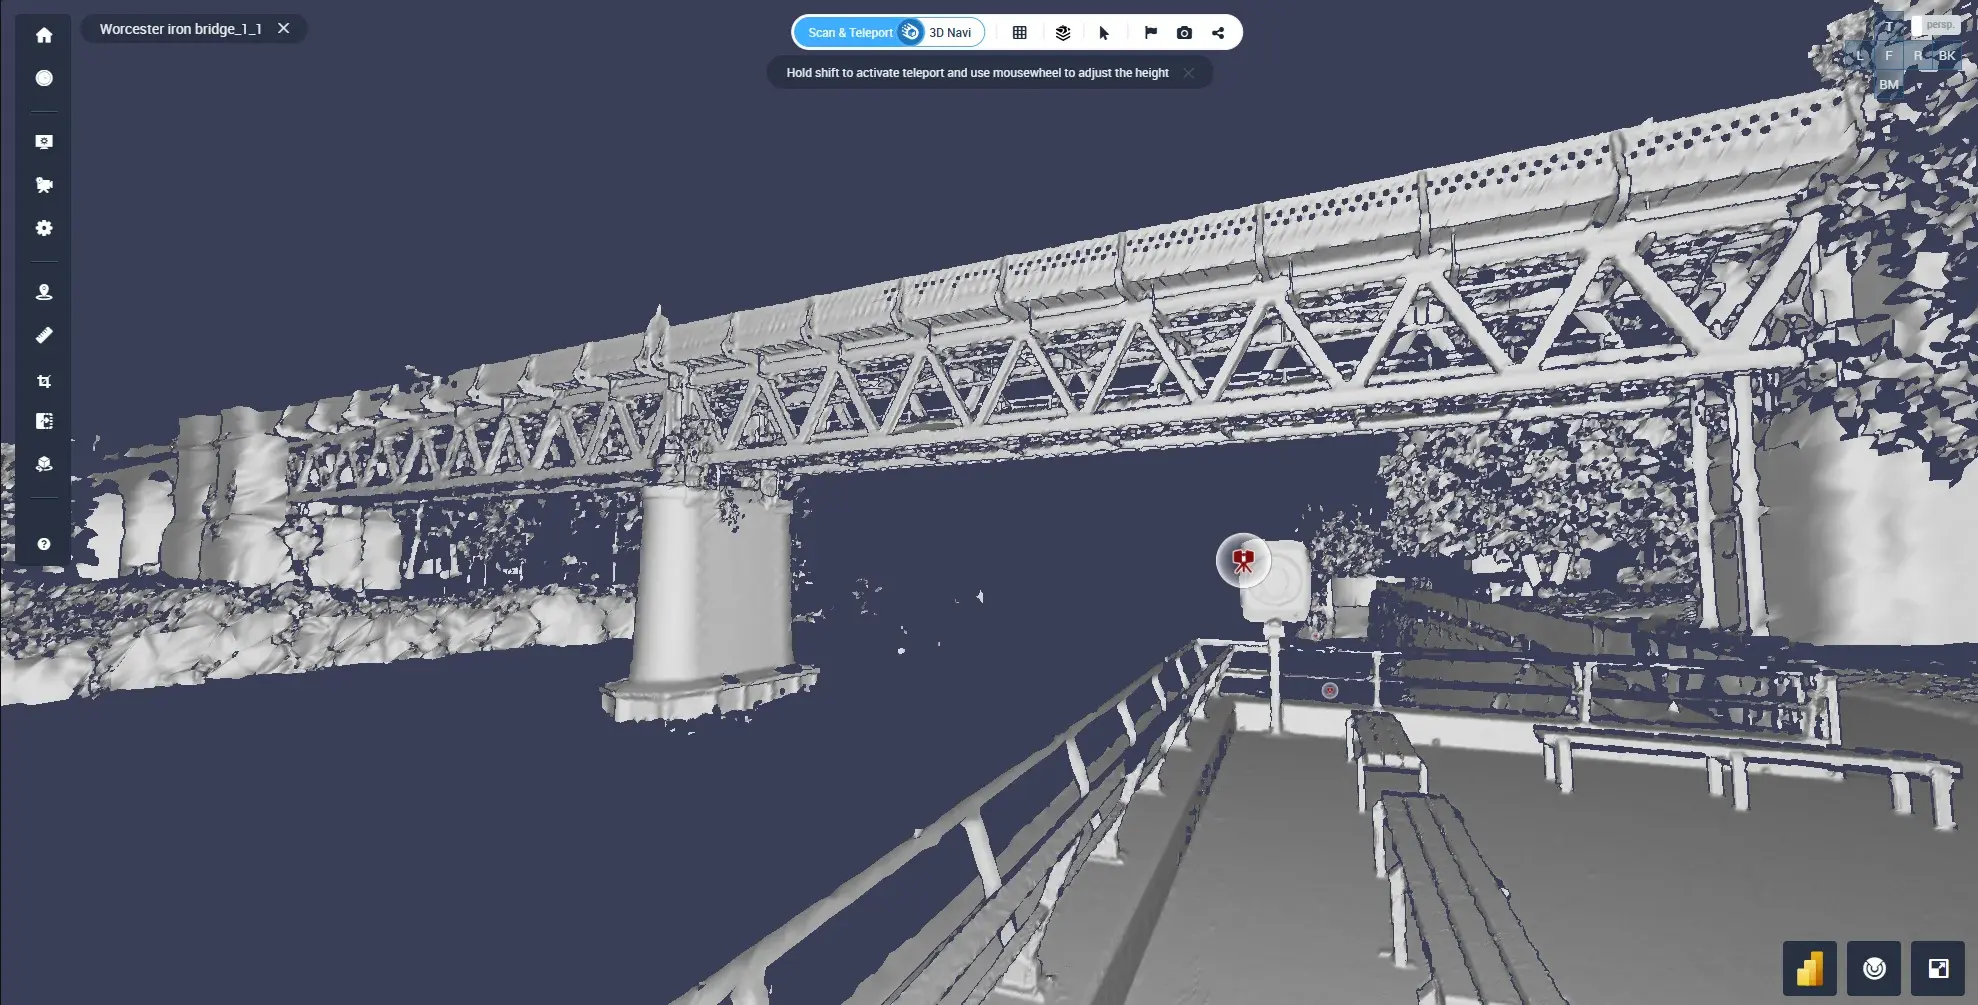Select the crop tool in sidebar
1978x1005 pixels.
click(44, 381)
